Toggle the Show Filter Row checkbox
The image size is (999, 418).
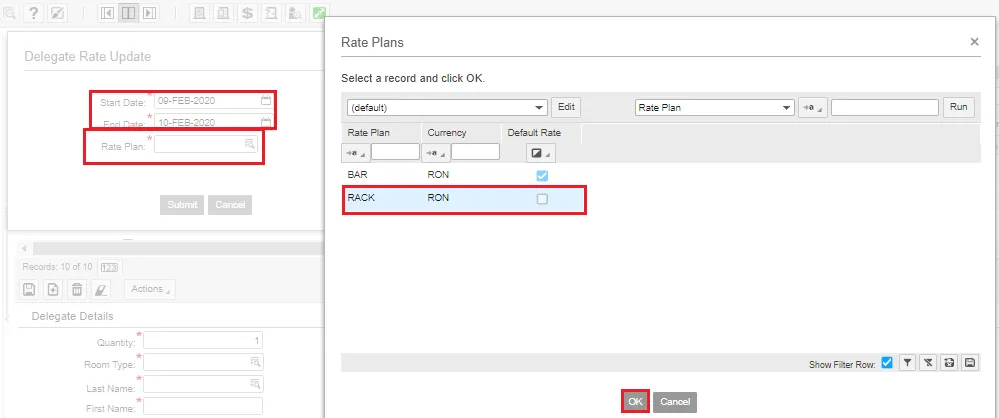pos(887,363)
